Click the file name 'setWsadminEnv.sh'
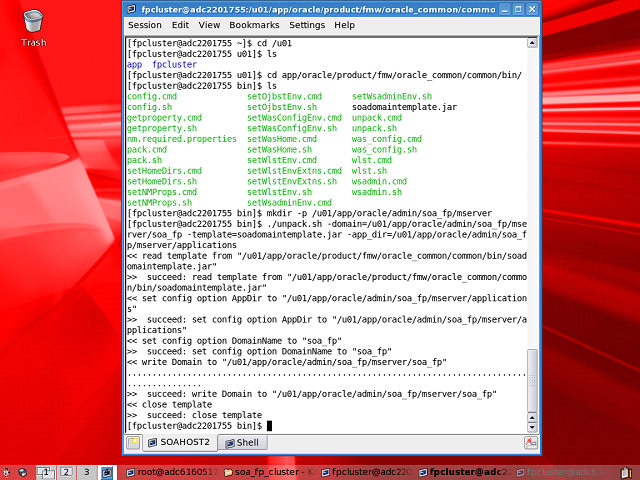This screenshot has height=480, width=640. [392, 96]
